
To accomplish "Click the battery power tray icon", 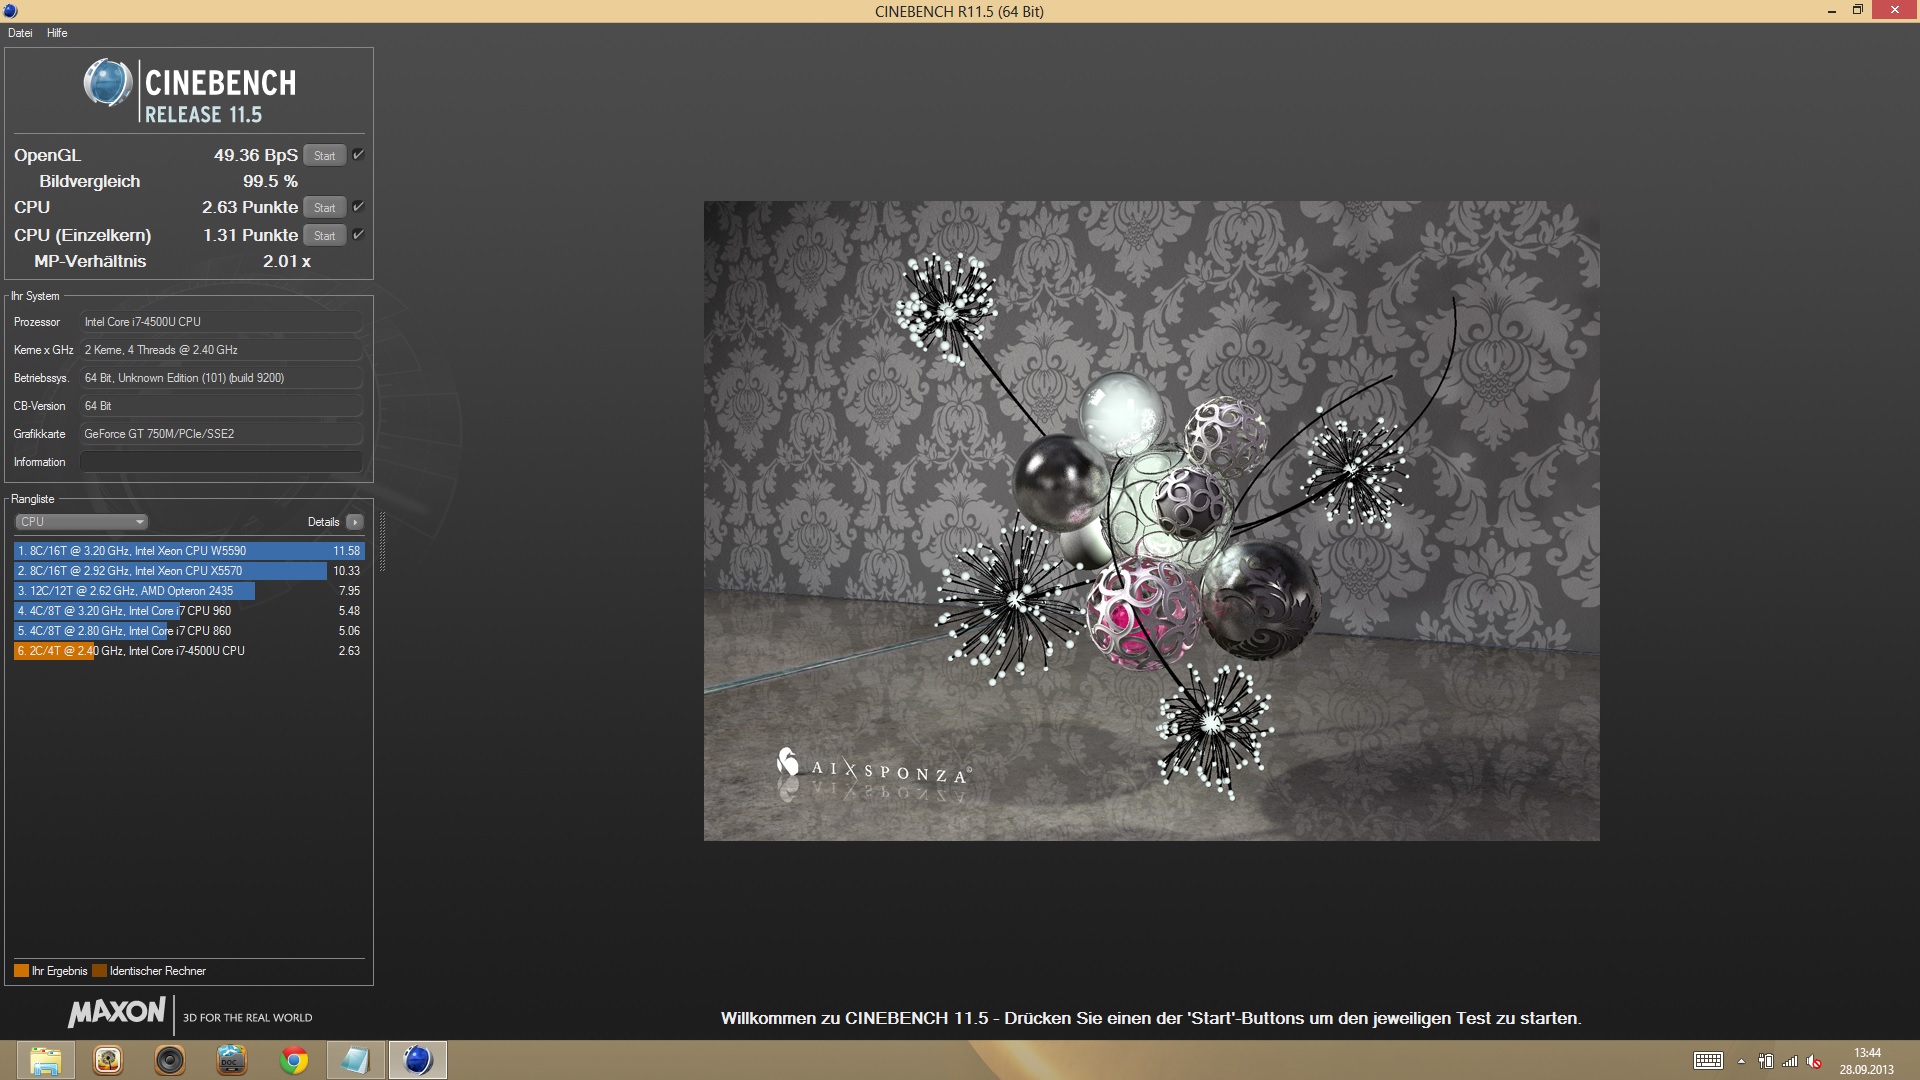I will click(1766, 1061).
